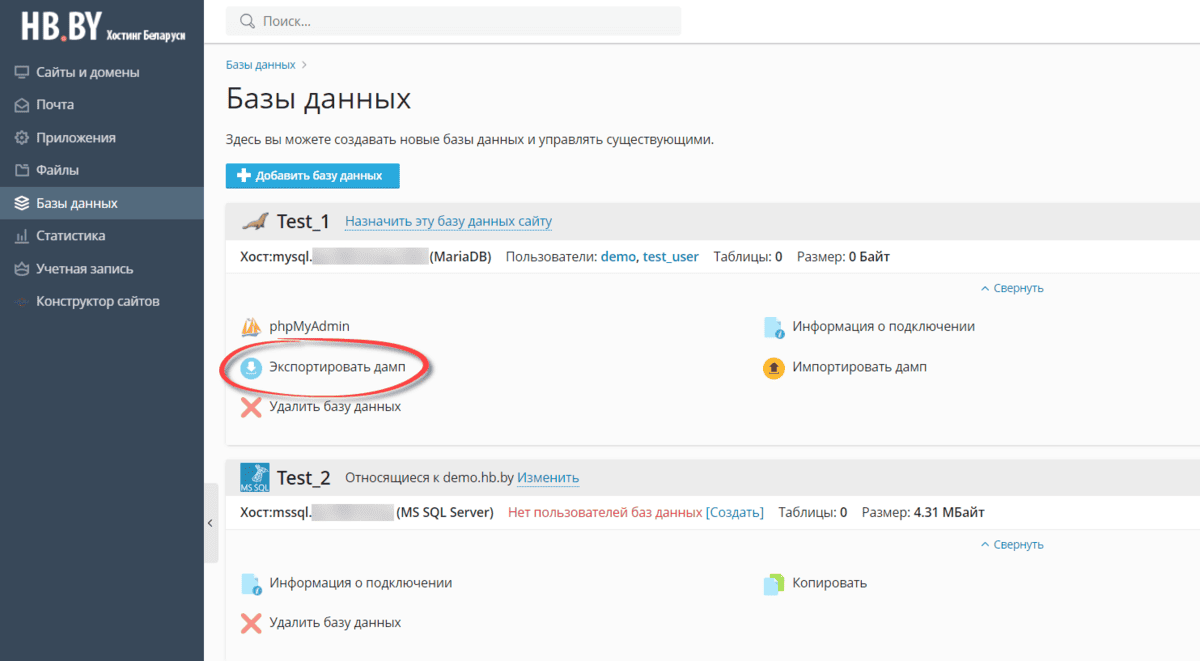
Task: Open Почта section in sidebar
Action: pyautogui.click(x=55, y=105)
